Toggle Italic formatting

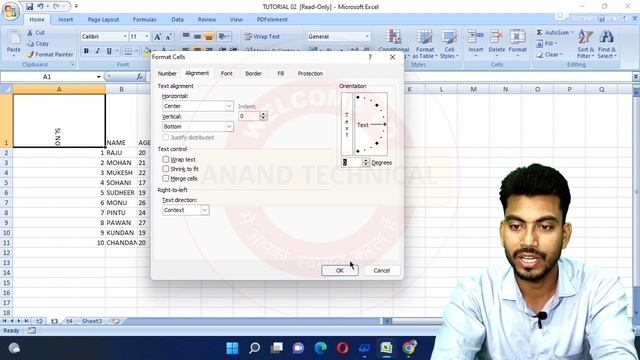[98, 51]
